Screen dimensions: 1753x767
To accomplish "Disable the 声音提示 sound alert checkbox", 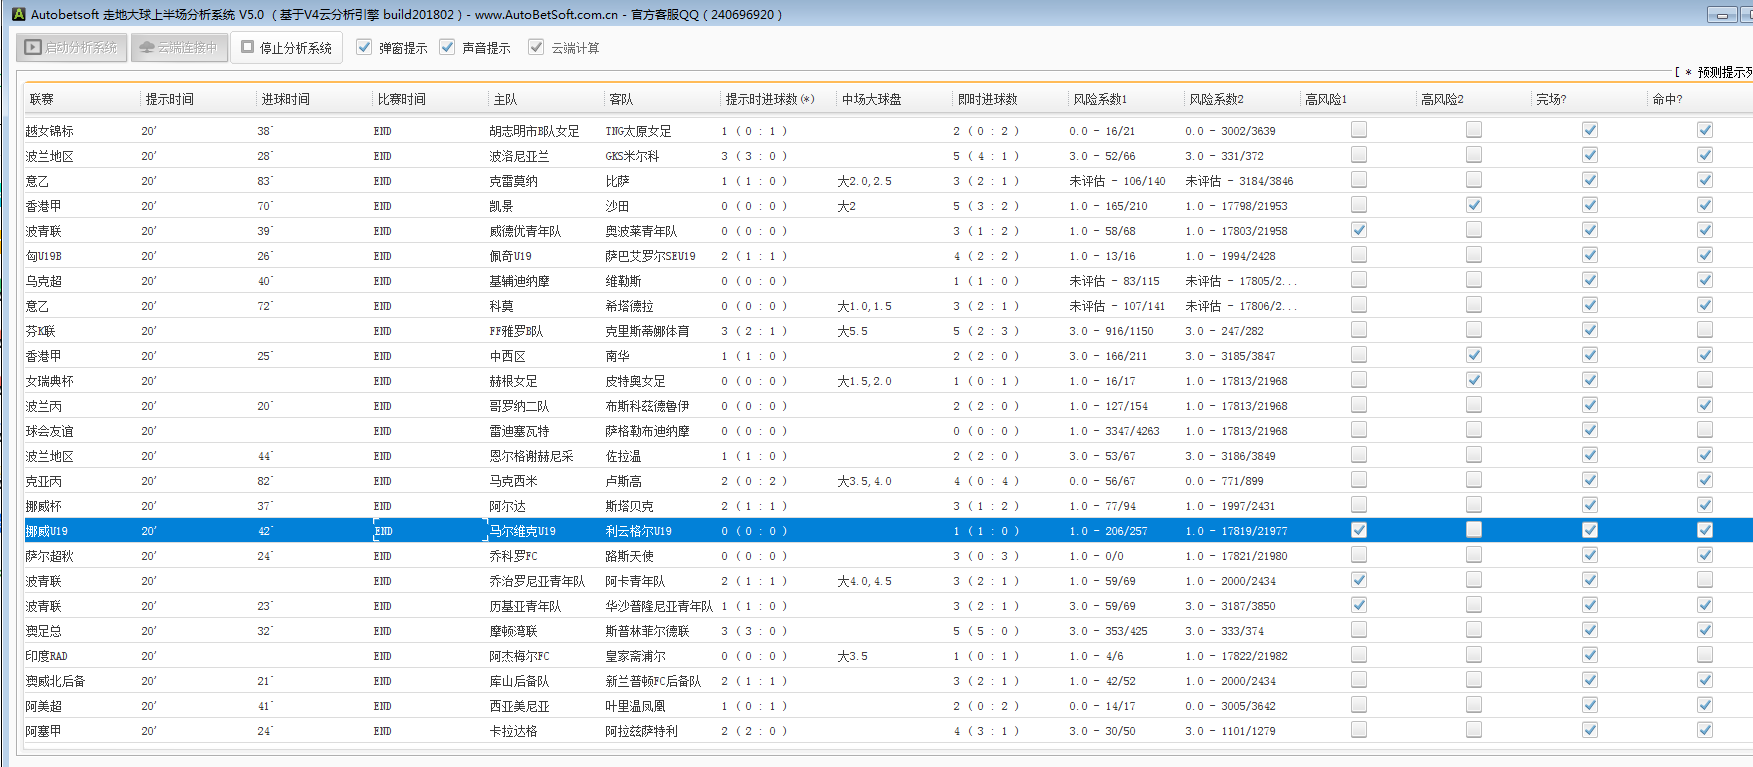I will tap(447, 47).
